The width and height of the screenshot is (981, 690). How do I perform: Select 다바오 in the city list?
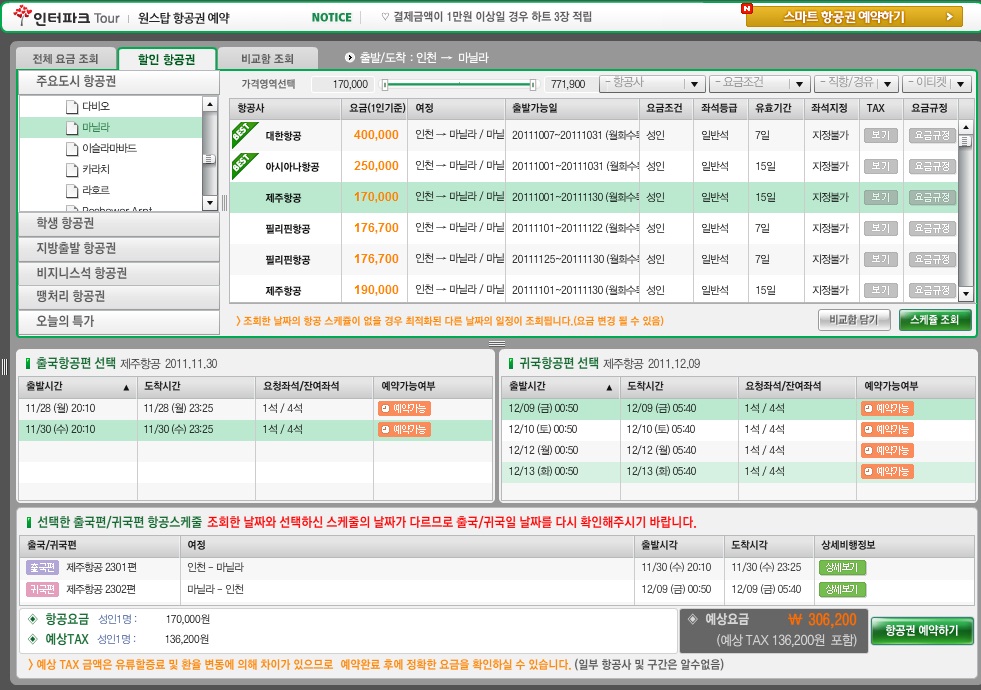tap(96, 106)
